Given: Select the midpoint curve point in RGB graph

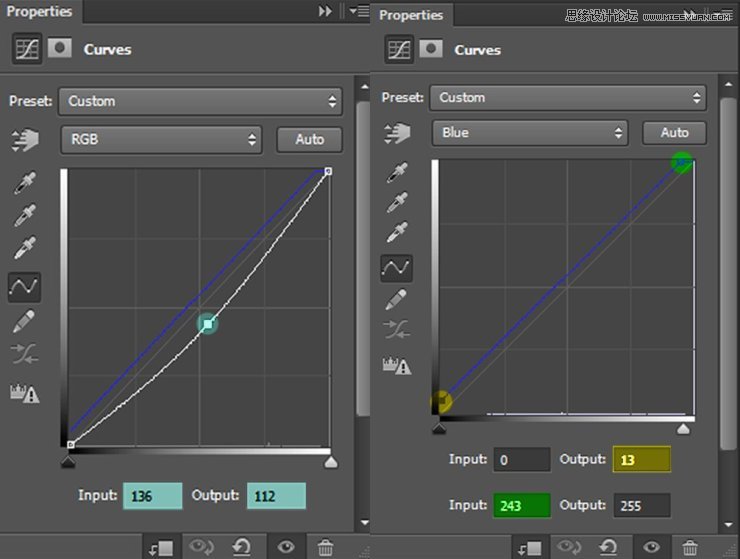Looking at the screenshot, I should (x=208, y=324).
